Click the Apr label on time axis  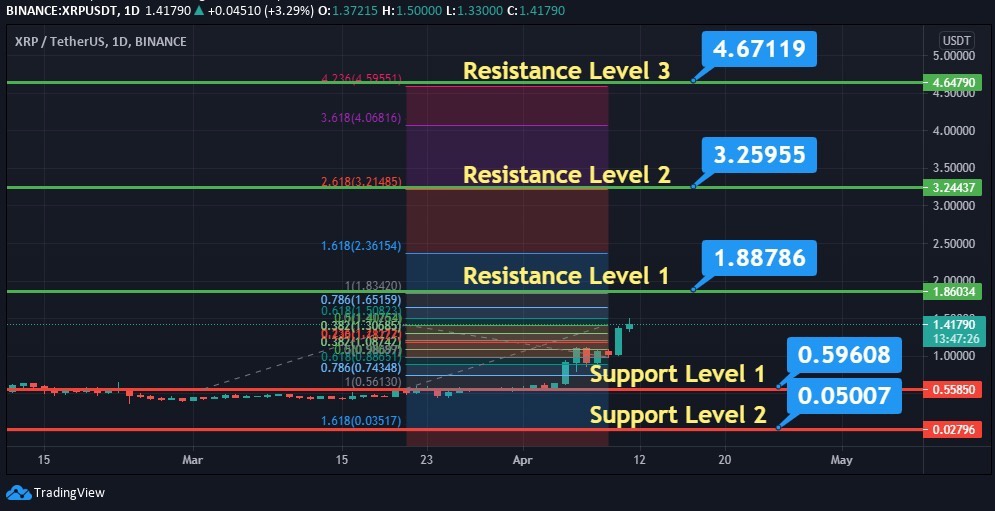pyautogui.click(x=523, y=460)
